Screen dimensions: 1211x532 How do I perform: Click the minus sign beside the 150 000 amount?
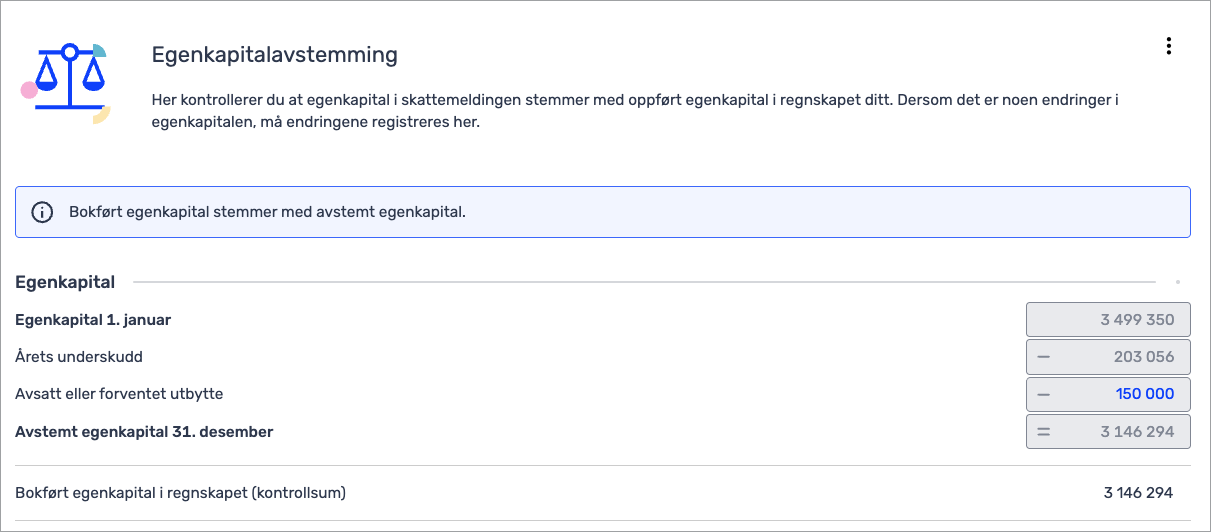point(1044,394)
